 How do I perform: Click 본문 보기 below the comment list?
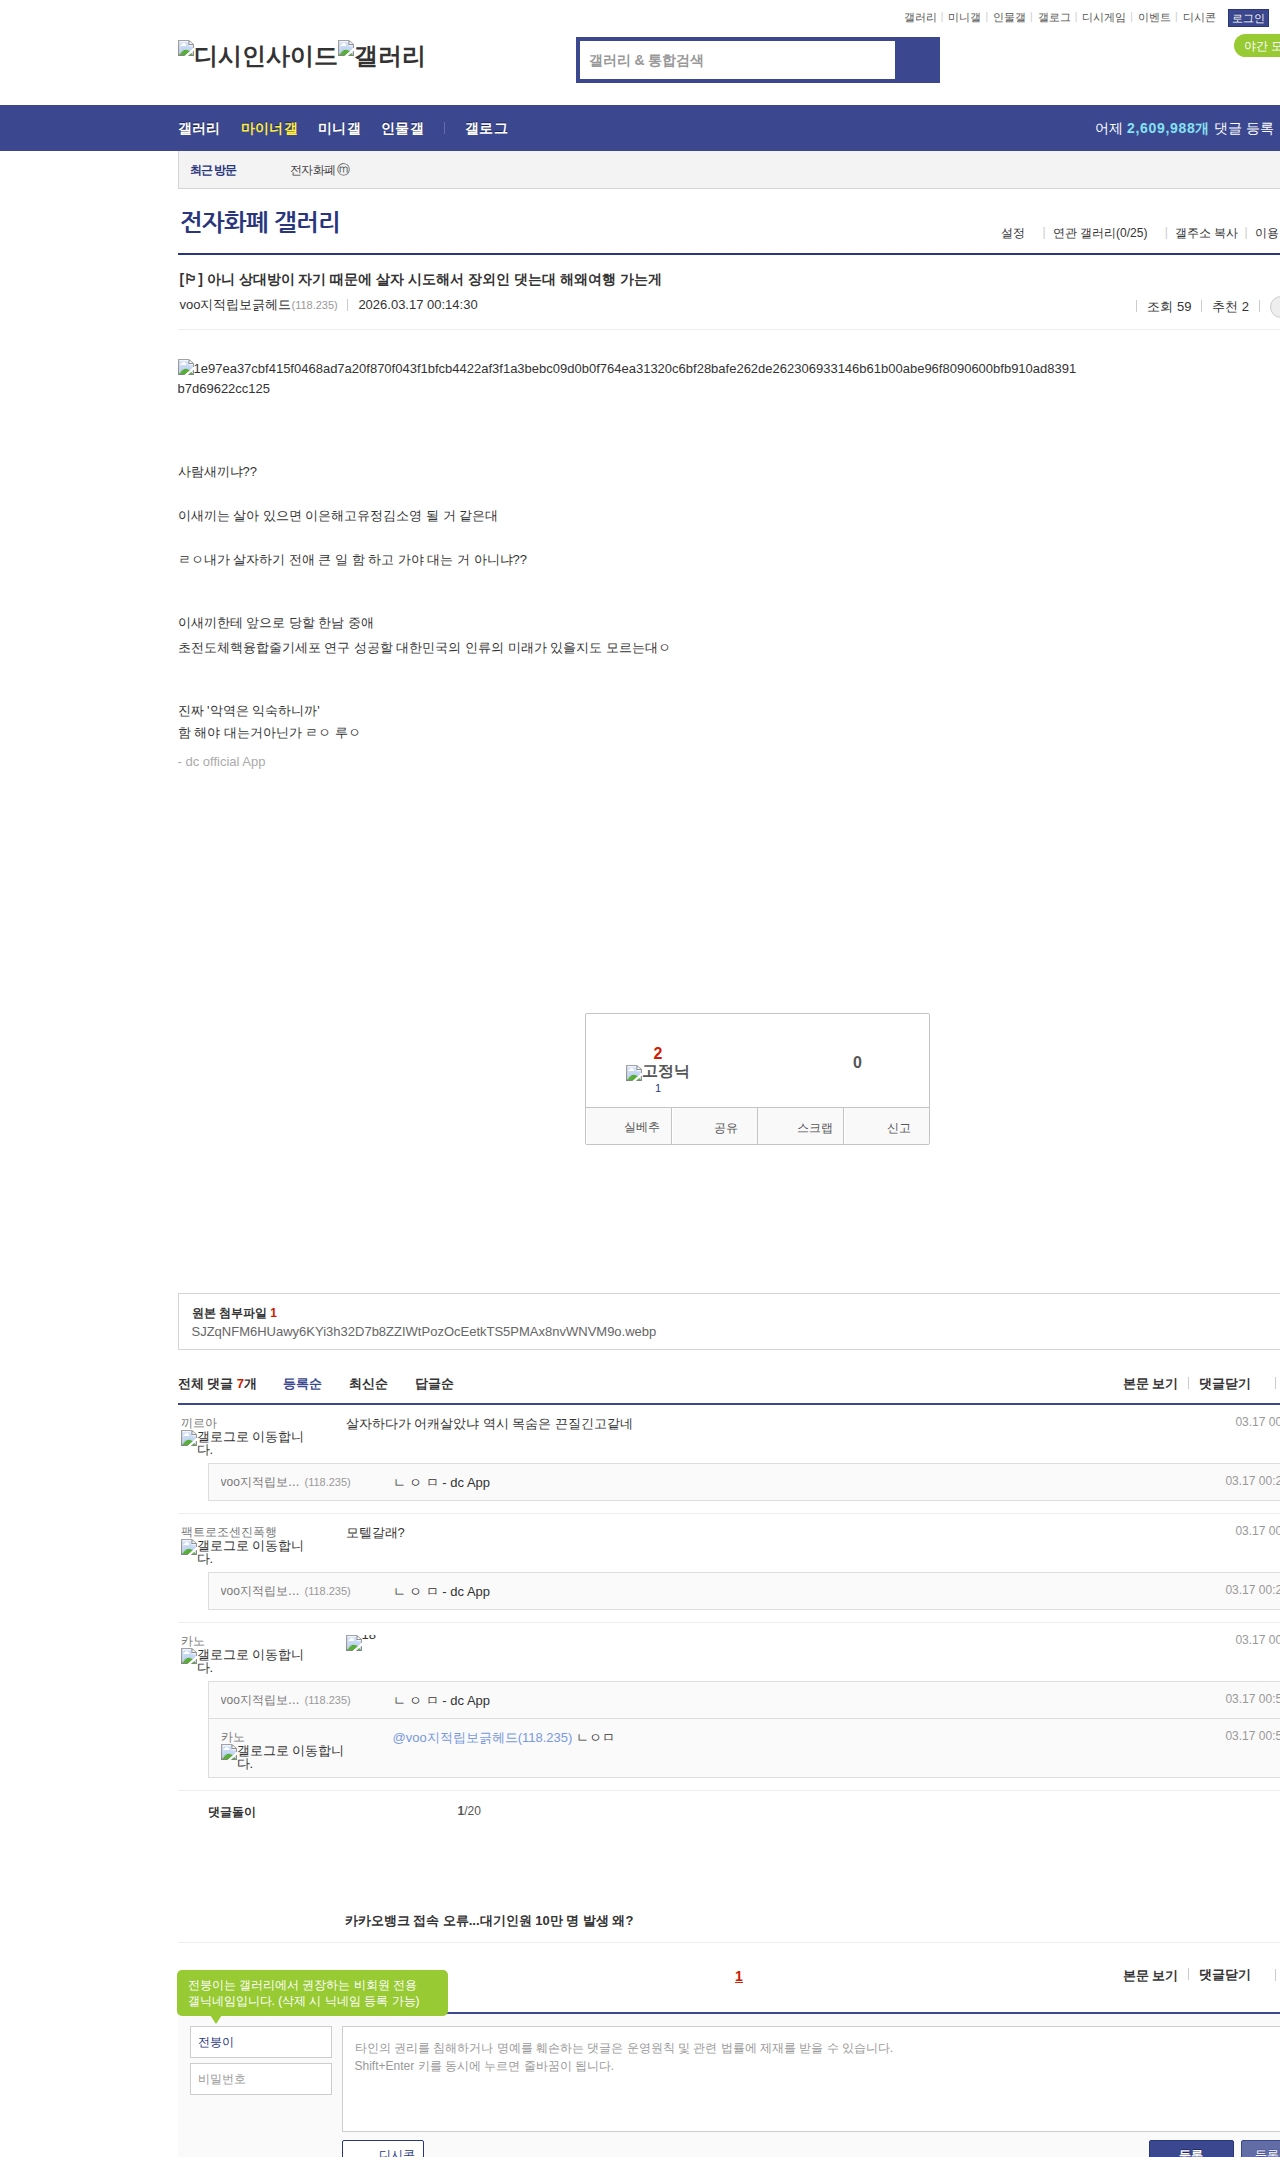coord(1150,1975)
